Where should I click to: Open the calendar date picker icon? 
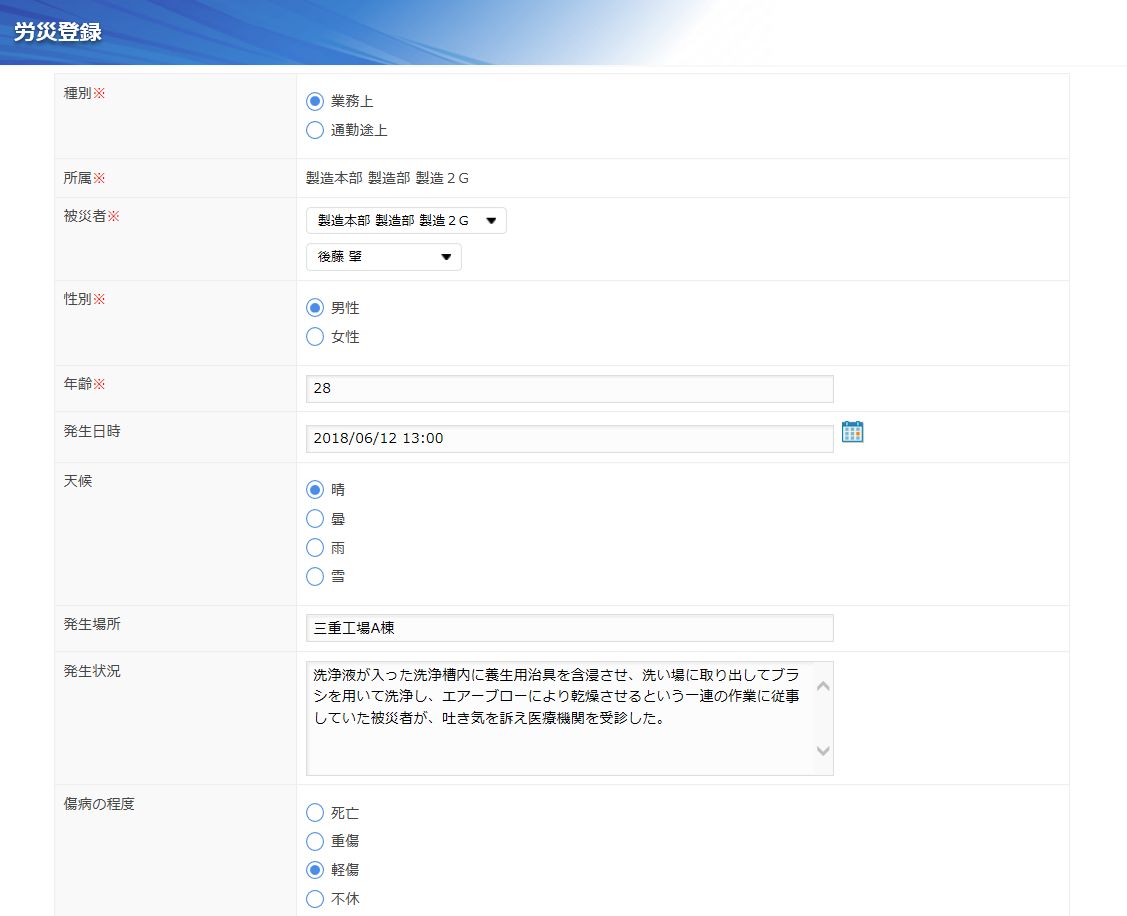tap(852, 432)
